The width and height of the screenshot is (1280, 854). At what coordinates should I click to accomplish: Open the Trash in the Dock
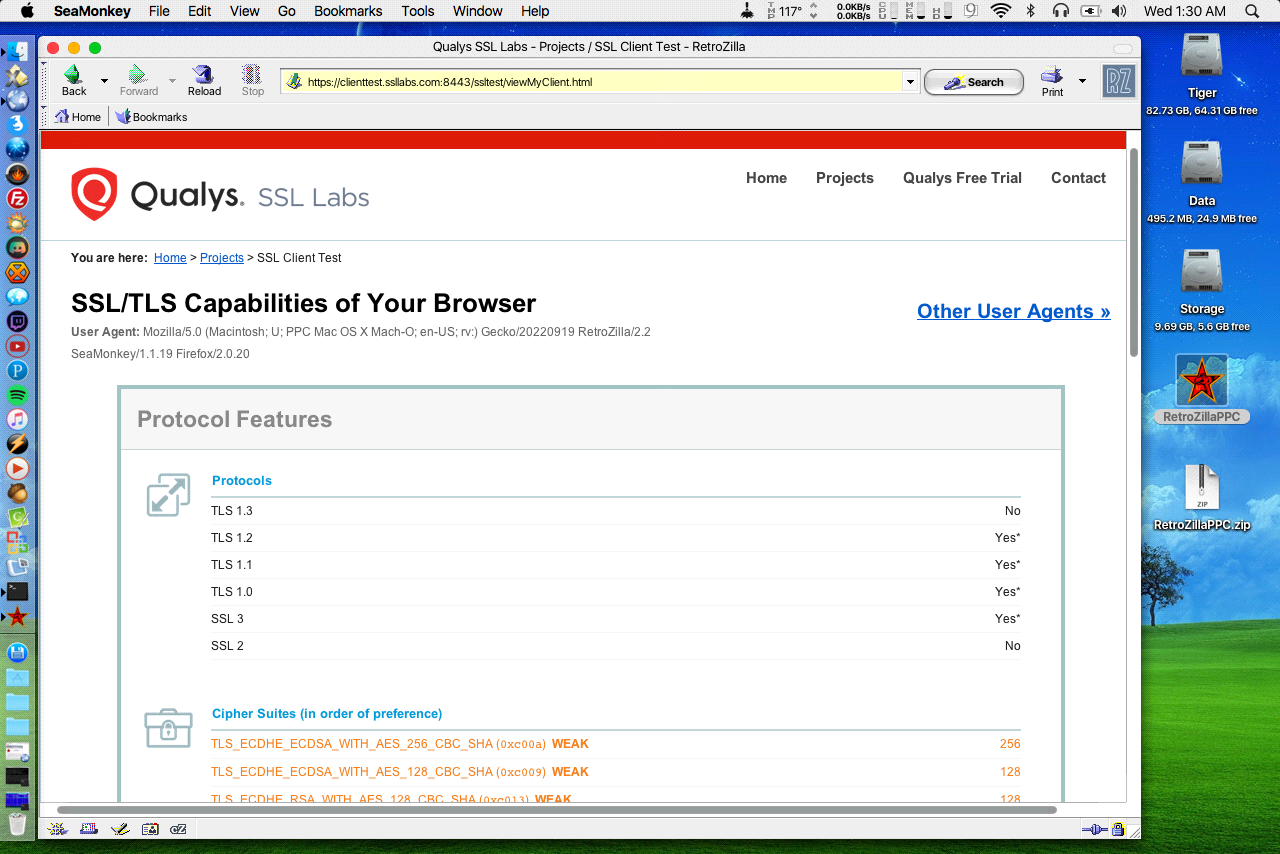(x=17, y=824)
